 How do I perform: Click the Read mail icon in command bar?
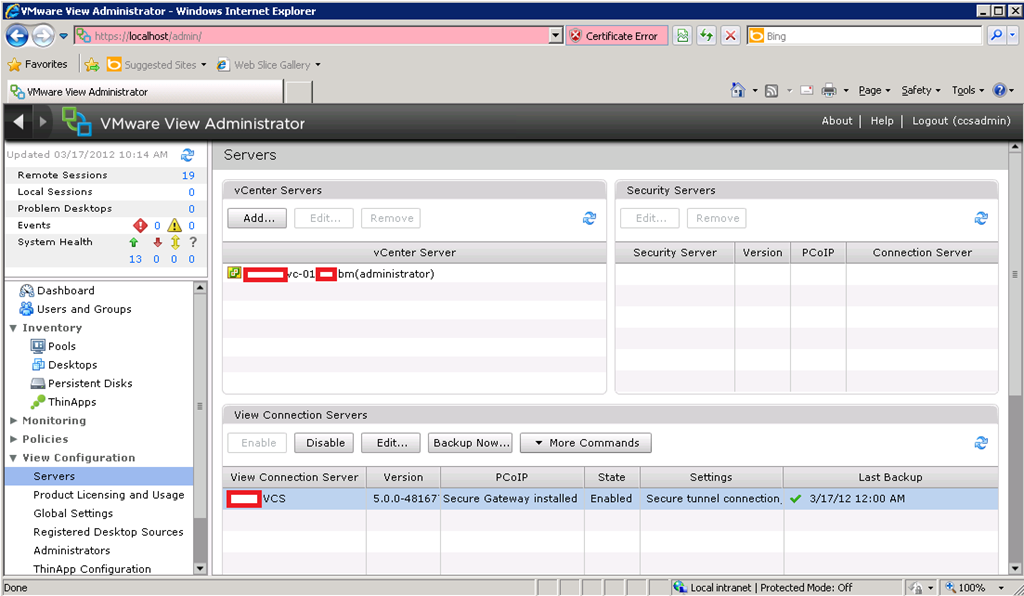(x=807, y=90)
